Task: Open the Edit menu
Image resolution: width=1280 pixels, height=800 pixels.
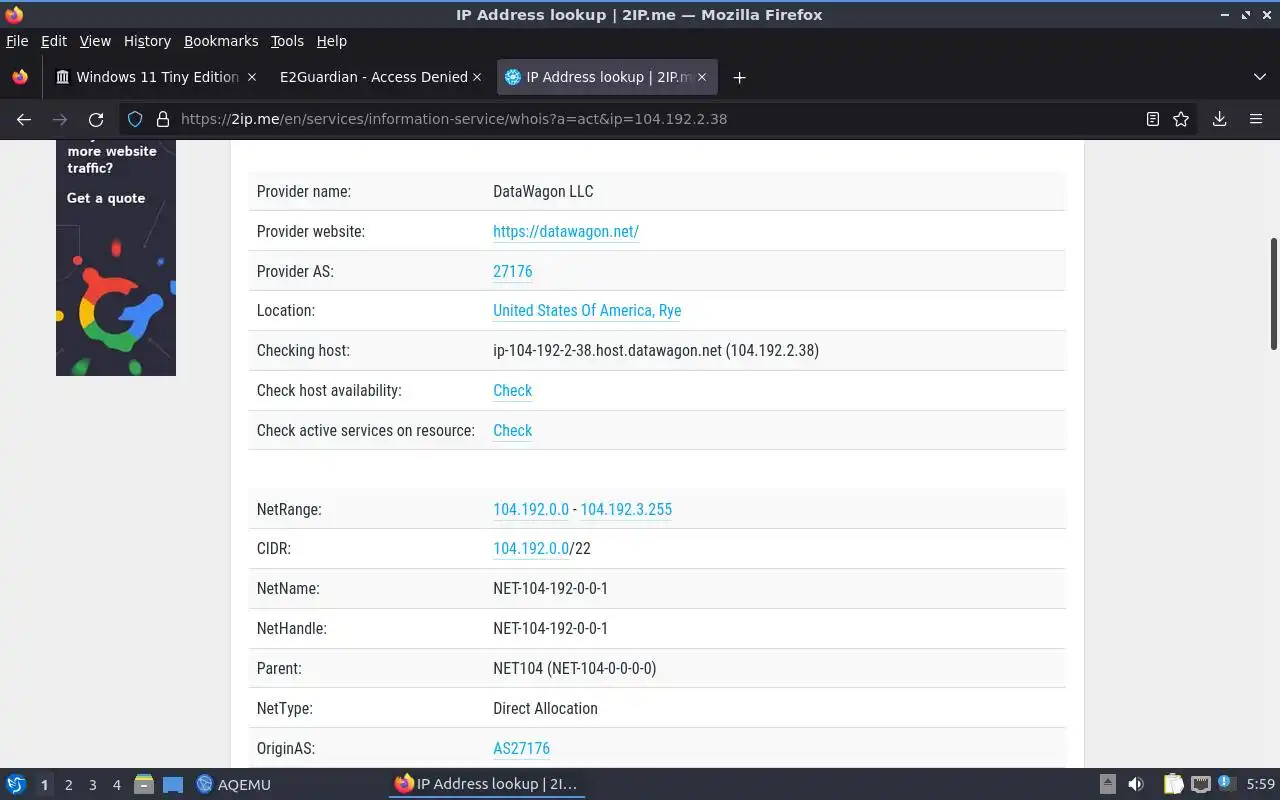Action: pyautogui.click(x=54, y=41)
